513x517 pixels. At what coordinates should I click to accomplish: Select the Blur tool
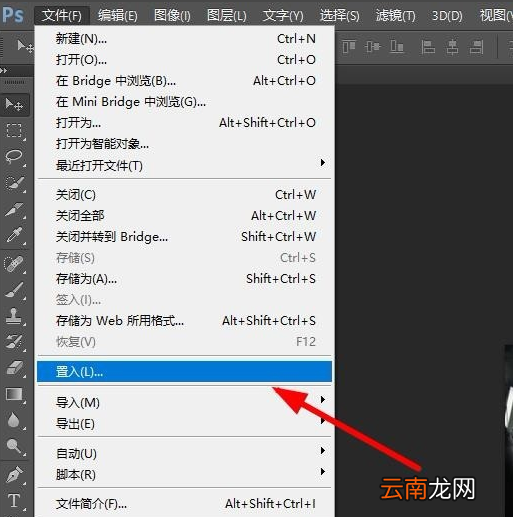click(x=14, y=420)
